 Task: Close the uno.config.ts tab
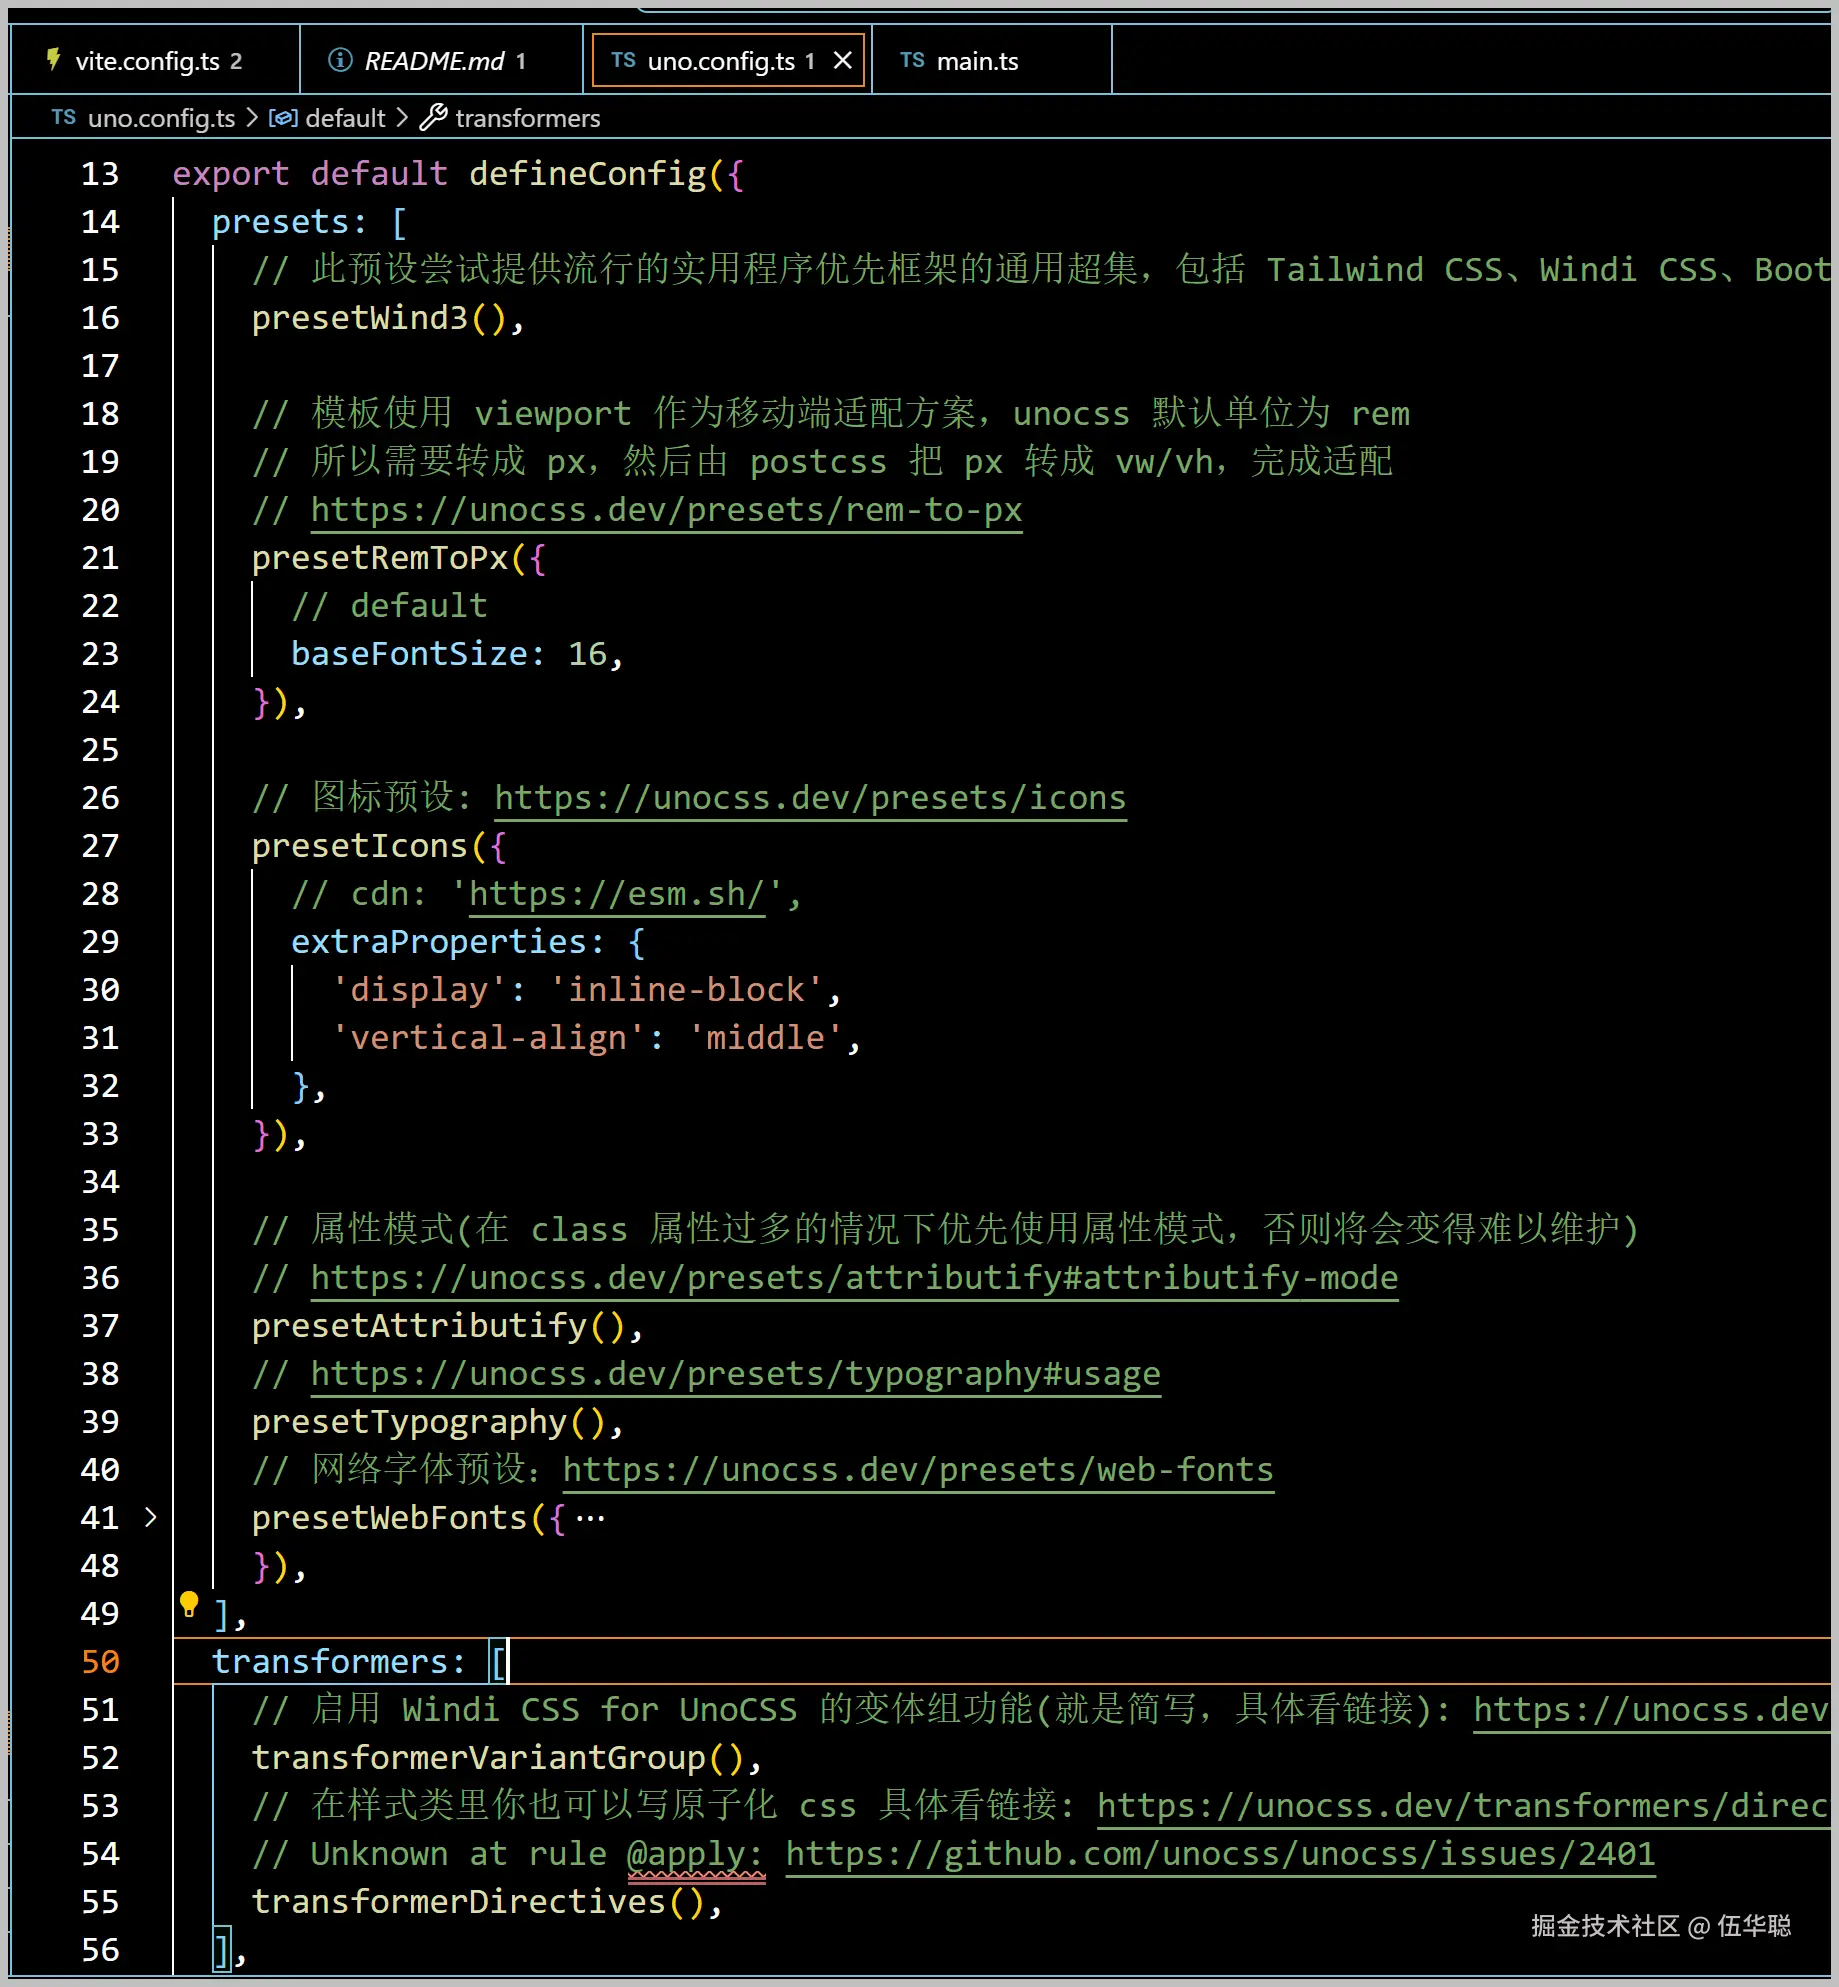click(x=843, y=61)
